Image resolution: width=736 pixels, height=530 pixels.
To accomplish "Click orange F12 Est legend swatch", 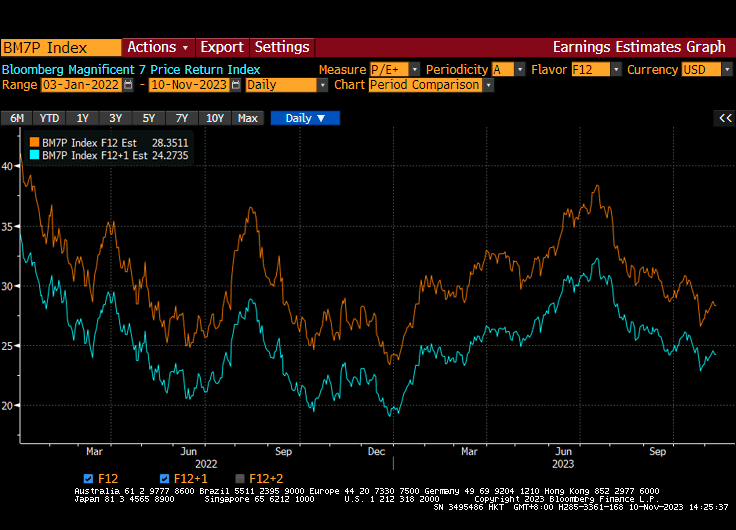I will [x=34, y=142].
